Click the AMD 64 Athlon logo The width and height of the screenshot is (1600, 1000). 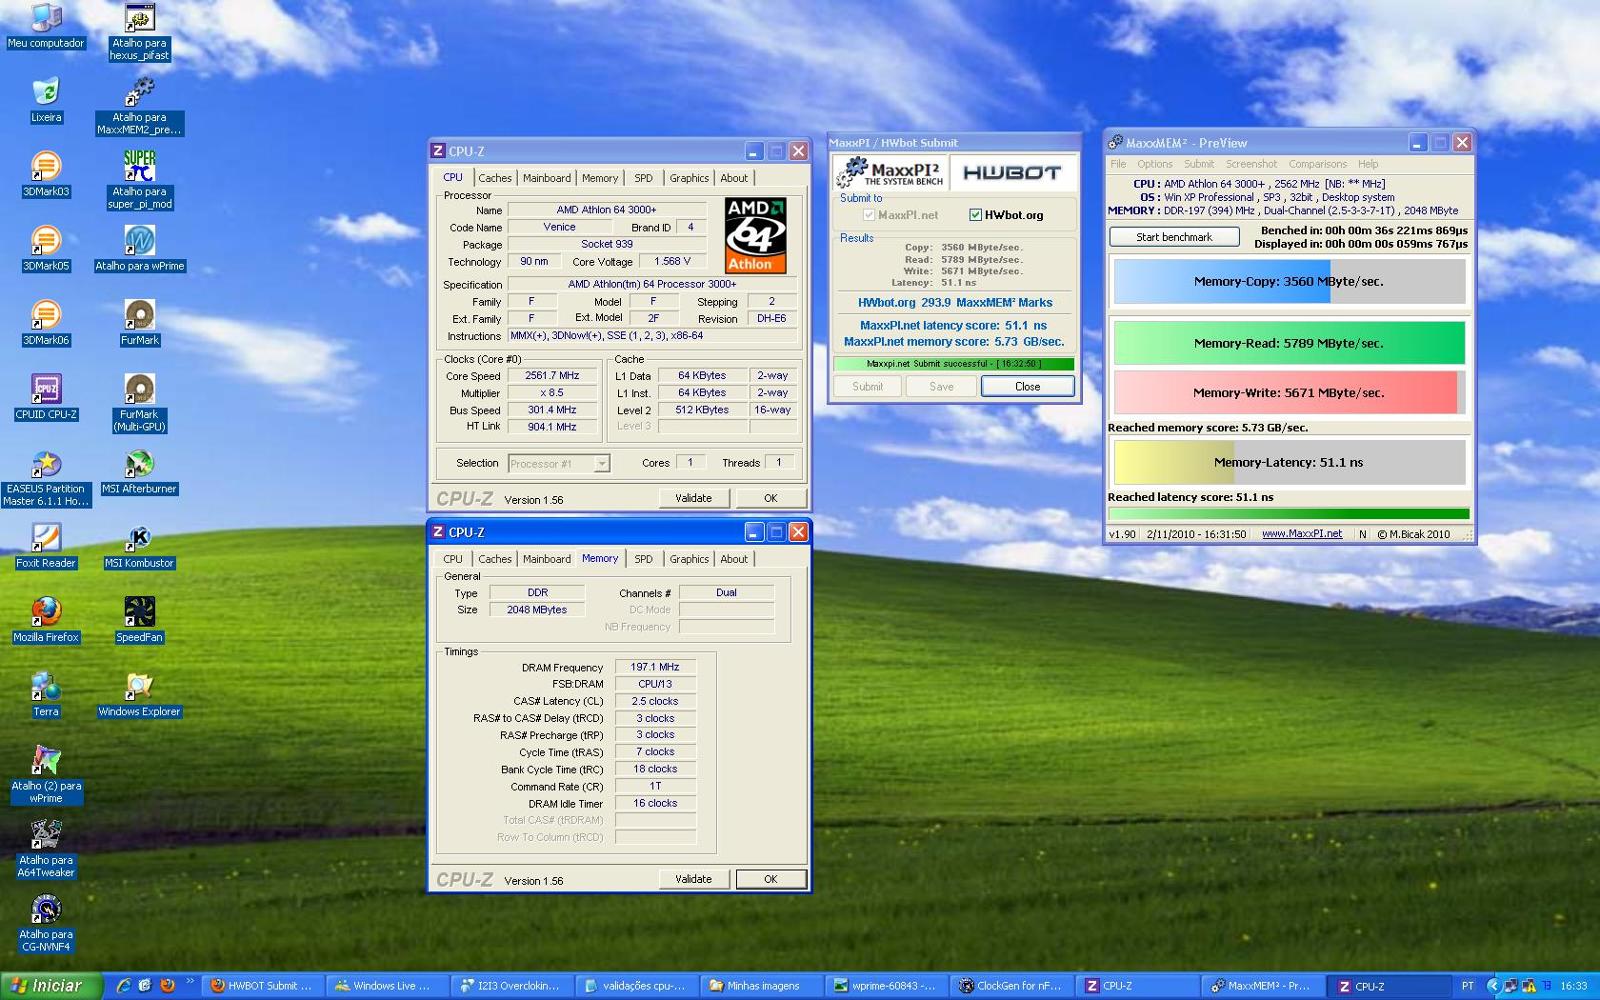(755, 236)
